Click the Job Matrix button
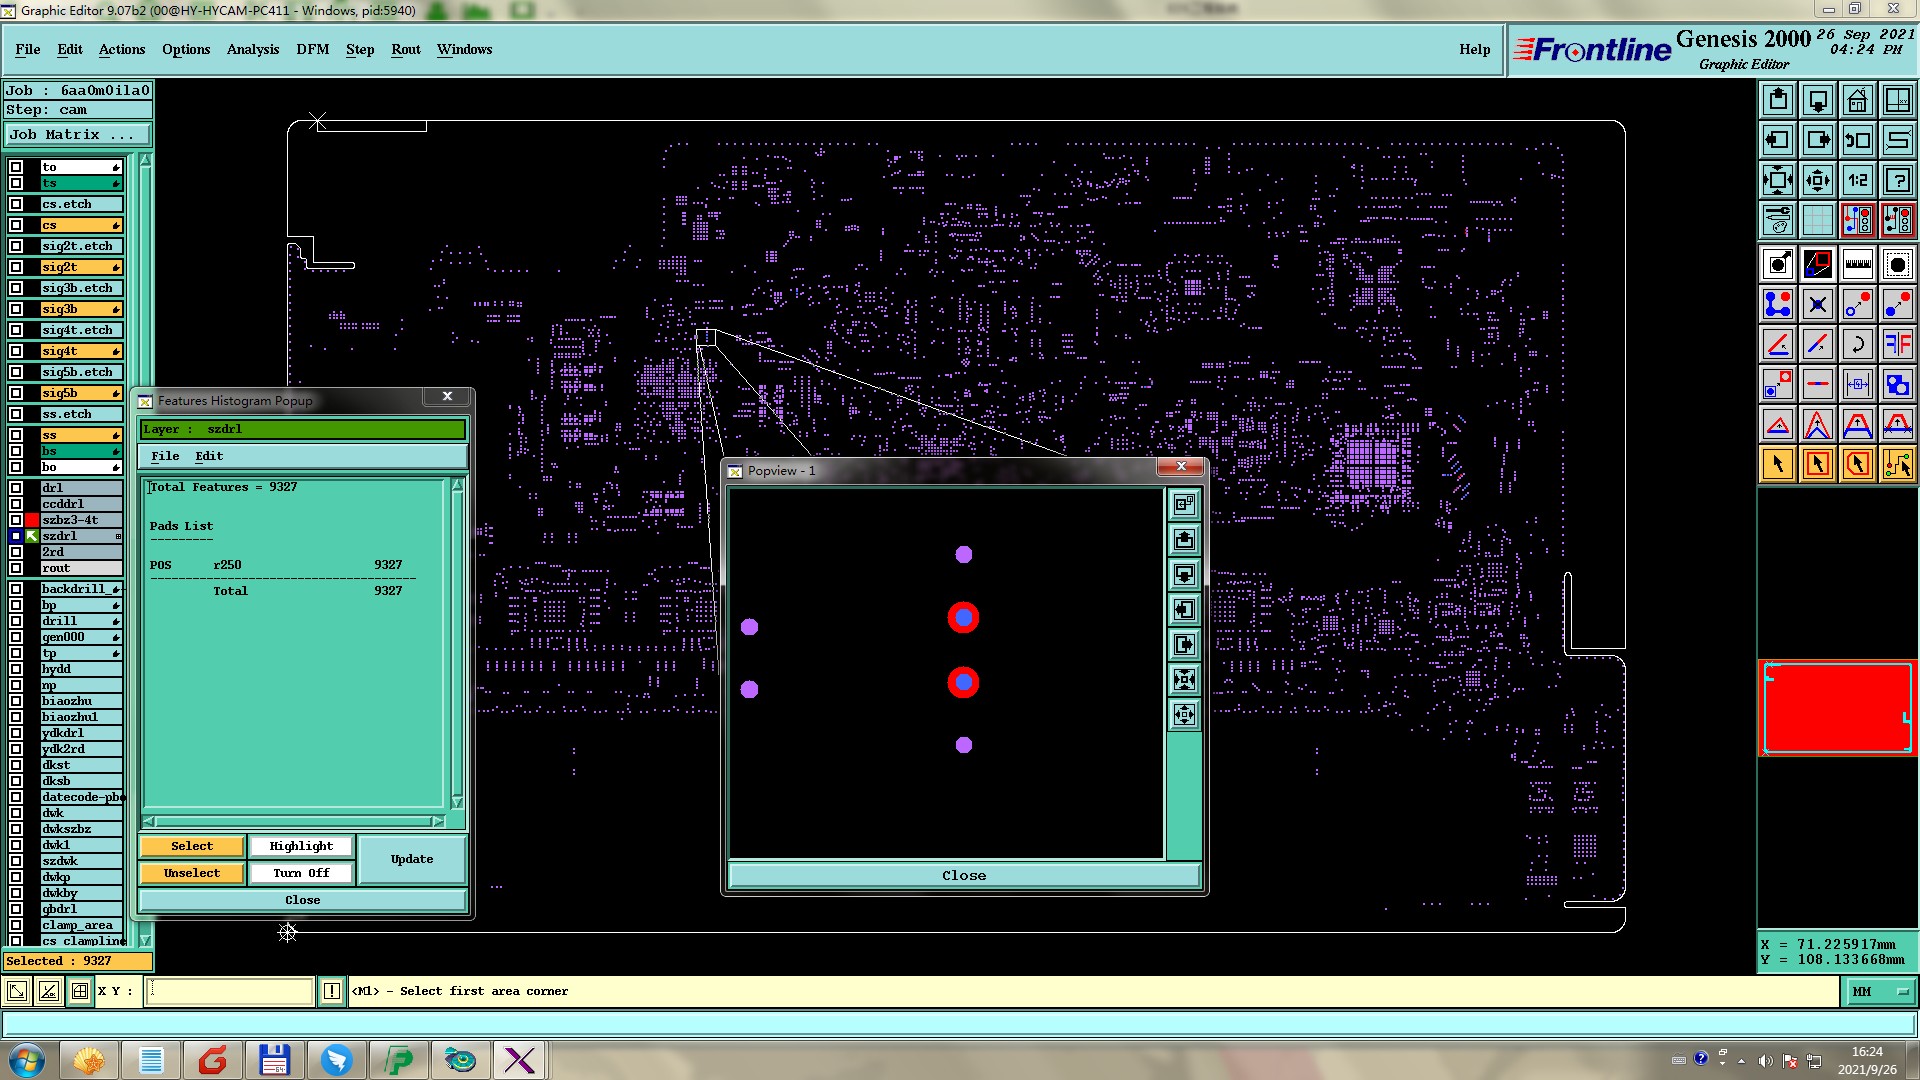Screen dimensions: 1920x1080 78,134
